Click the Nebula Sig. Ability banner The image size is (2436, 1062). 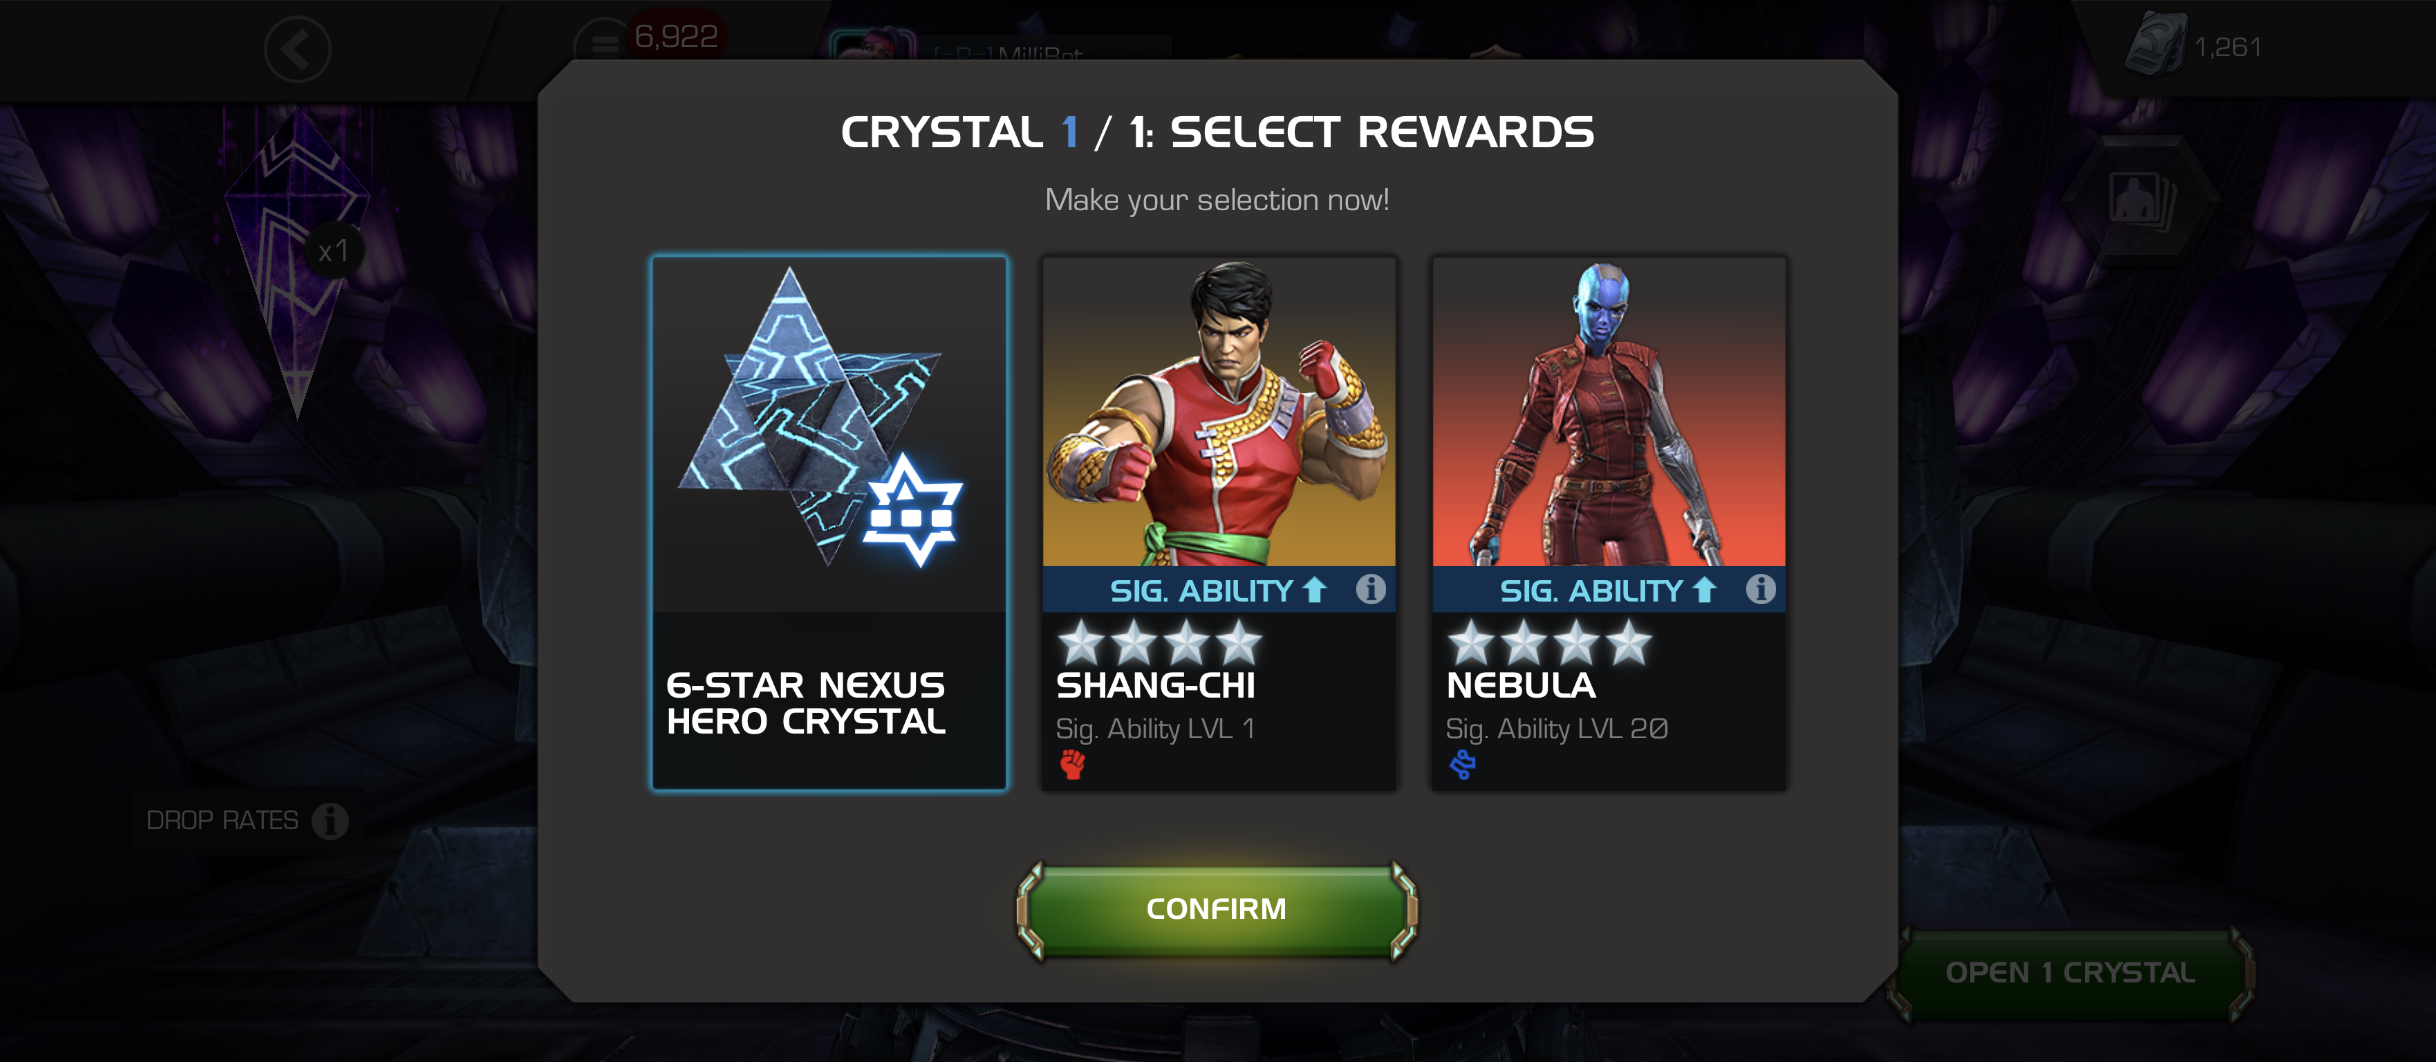[x=1609, y=590]
